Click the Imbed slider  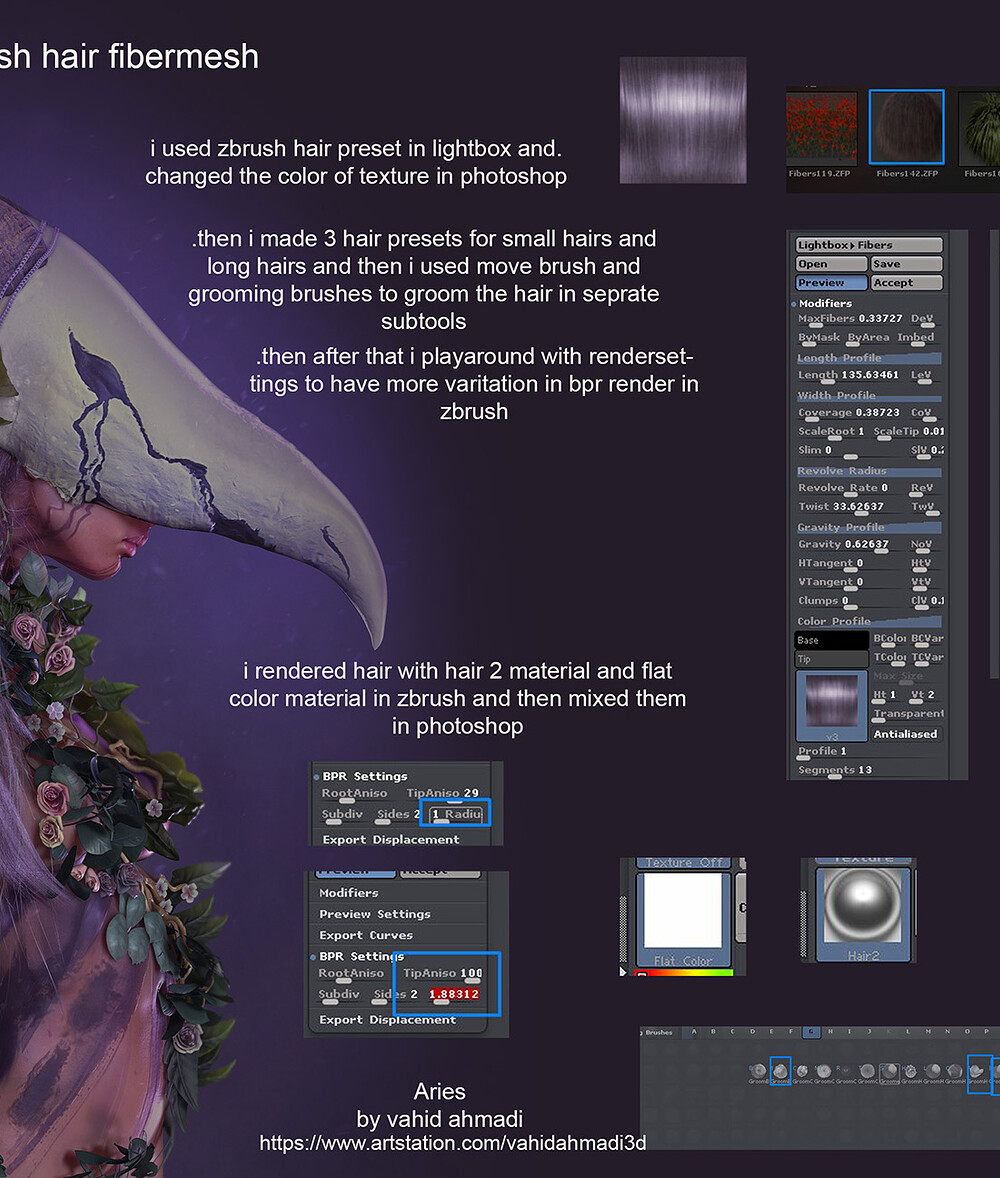917,338
